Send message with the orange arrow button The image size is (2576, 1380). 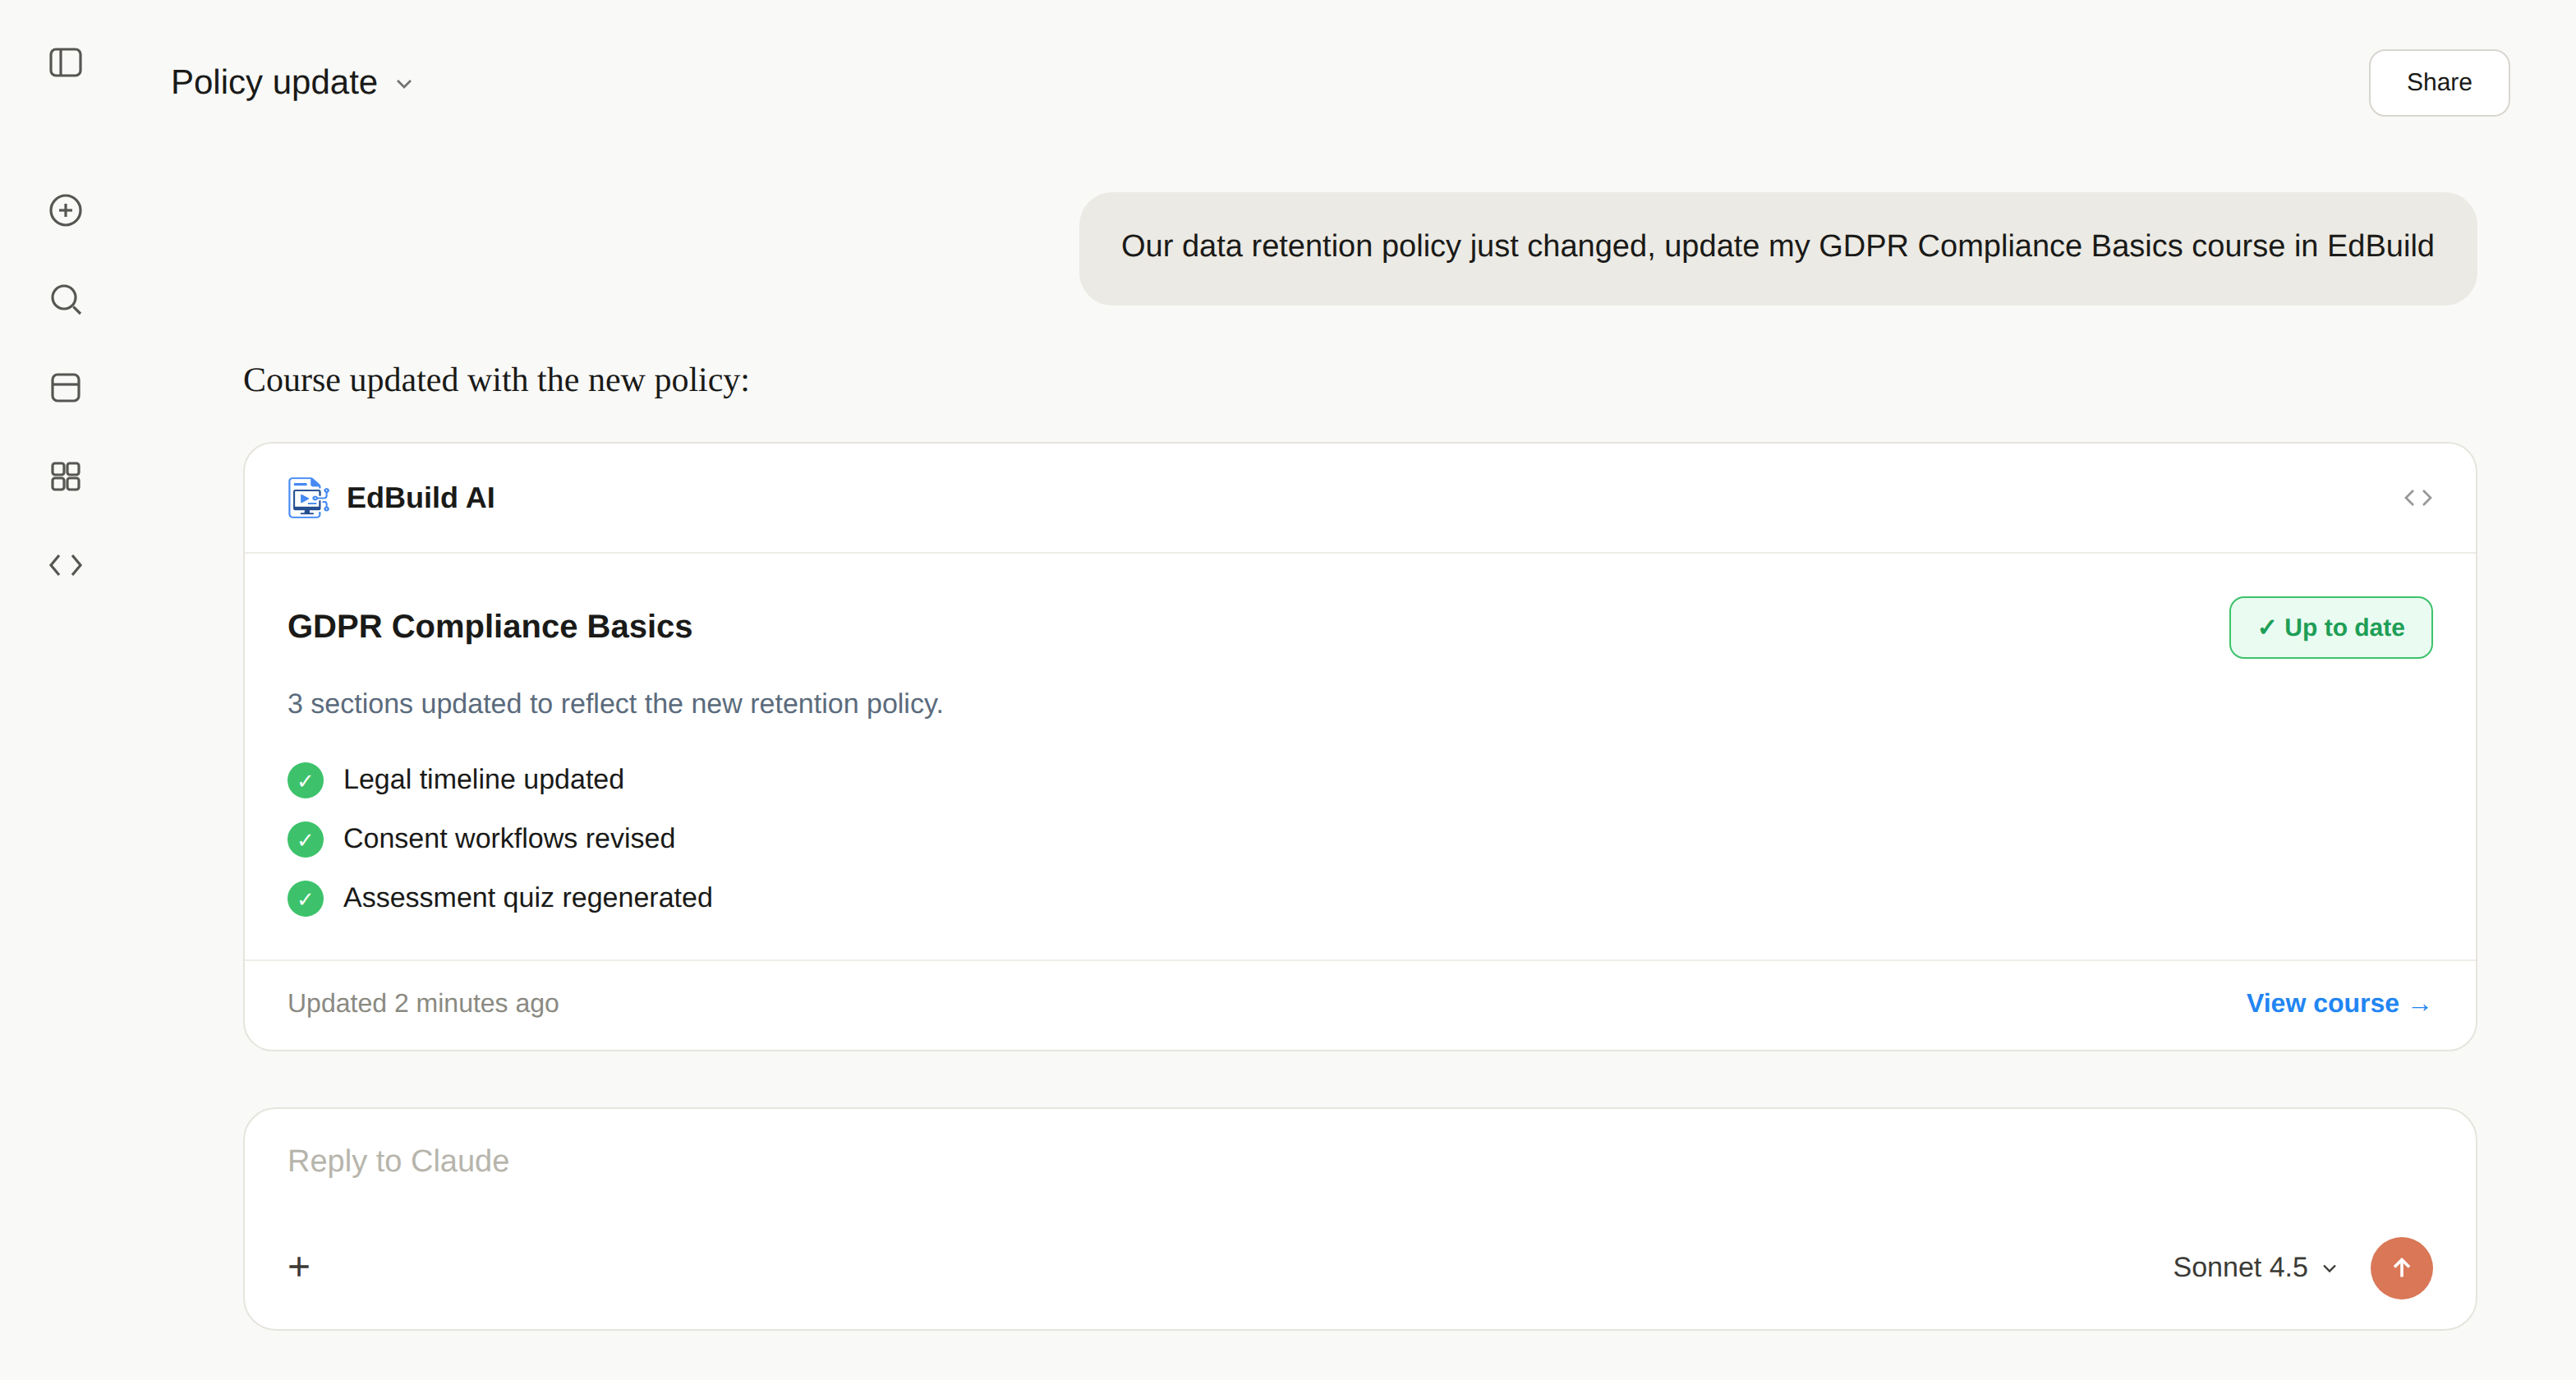(2400, 1267)
